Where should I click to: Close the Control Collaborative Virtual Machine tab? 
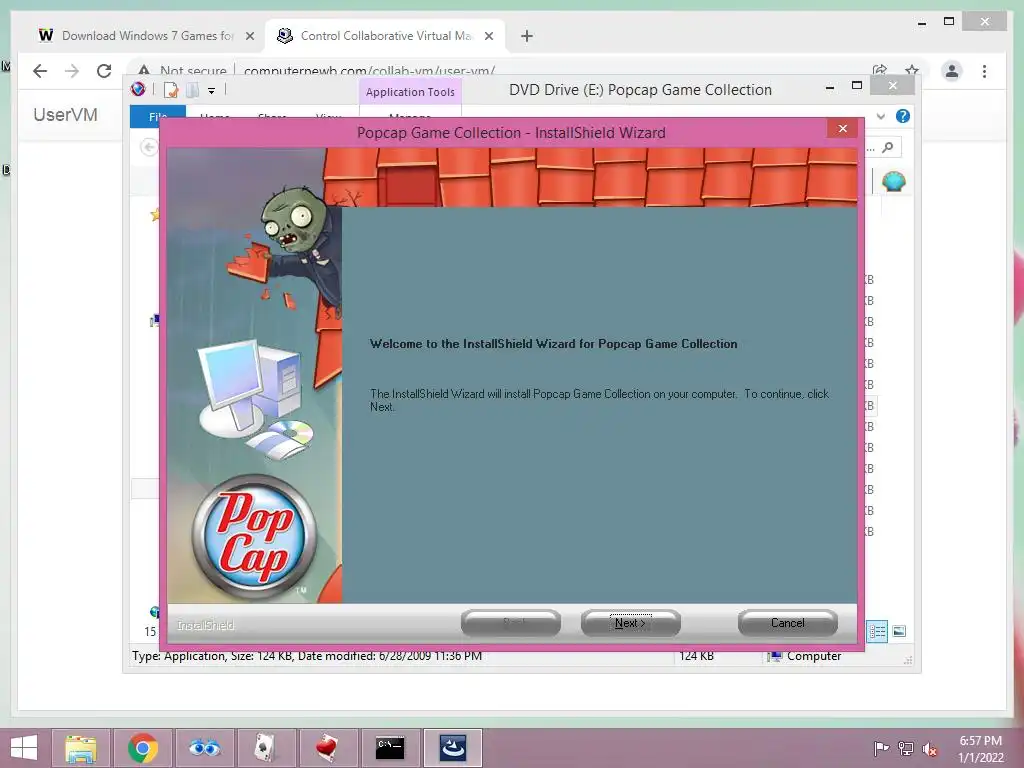point(488,36)
